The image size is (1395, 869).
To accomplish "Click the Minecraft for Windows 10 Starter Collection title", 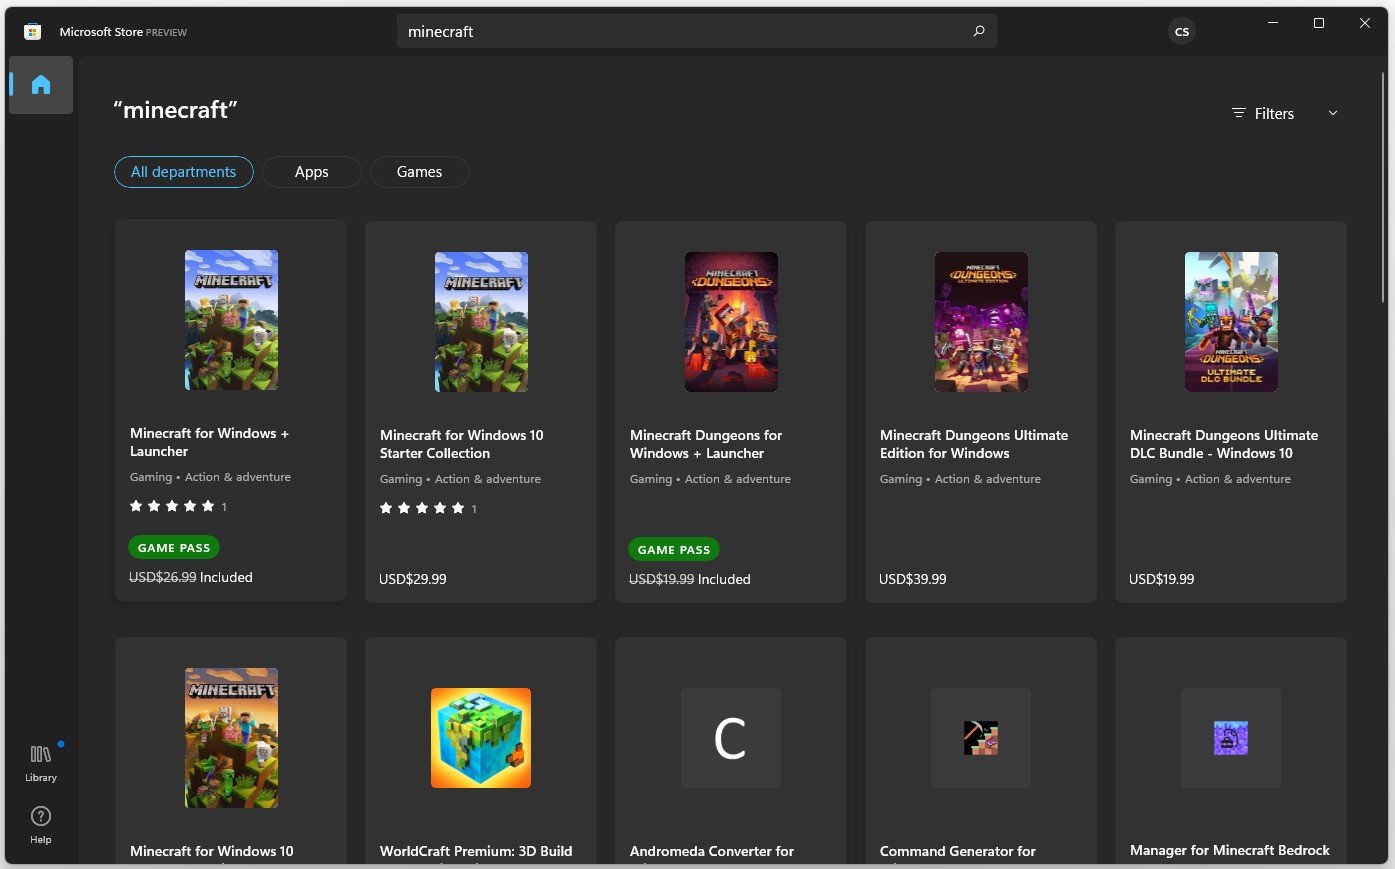I will tap(462, 444).
